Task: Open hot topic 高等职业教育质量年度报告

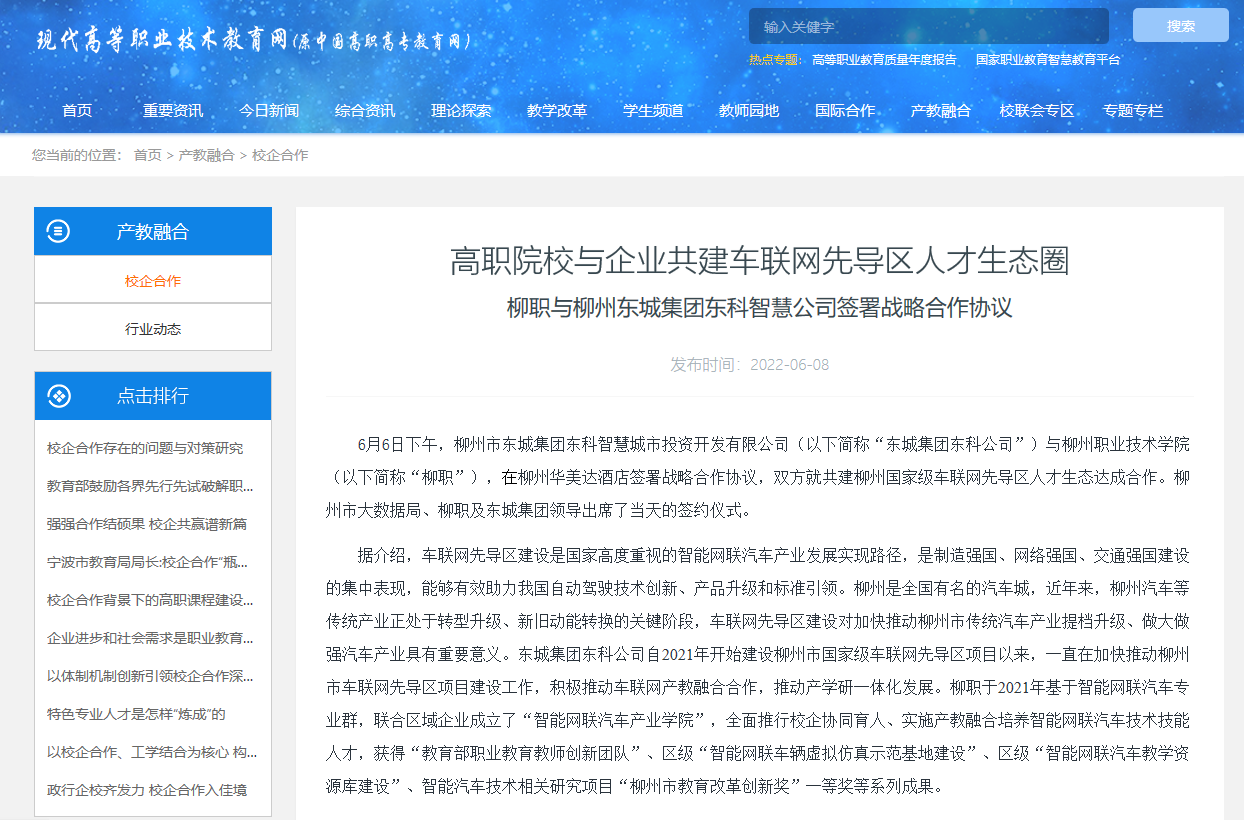Action: pos(884,60)
